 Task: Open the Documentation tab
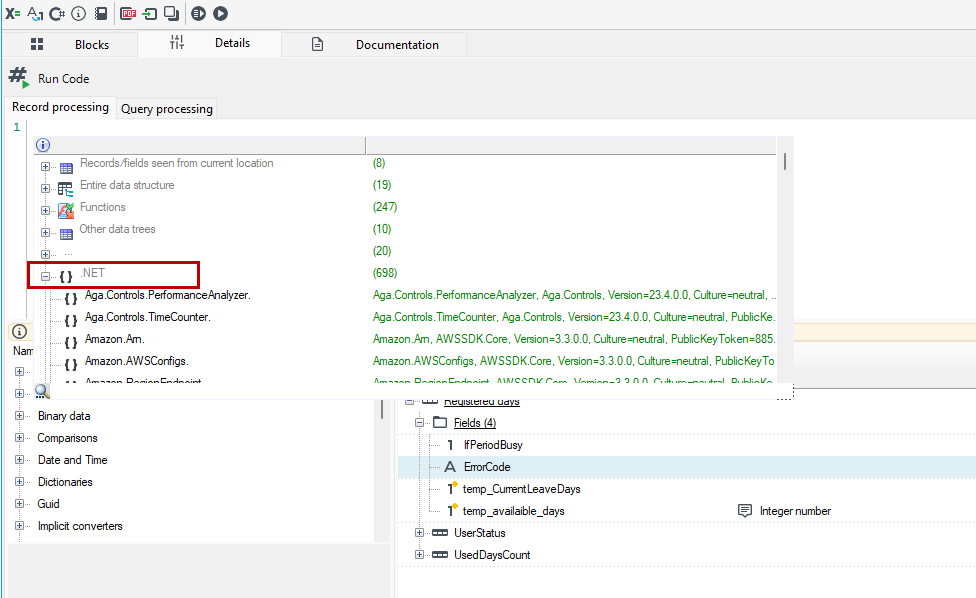[375, 44]
